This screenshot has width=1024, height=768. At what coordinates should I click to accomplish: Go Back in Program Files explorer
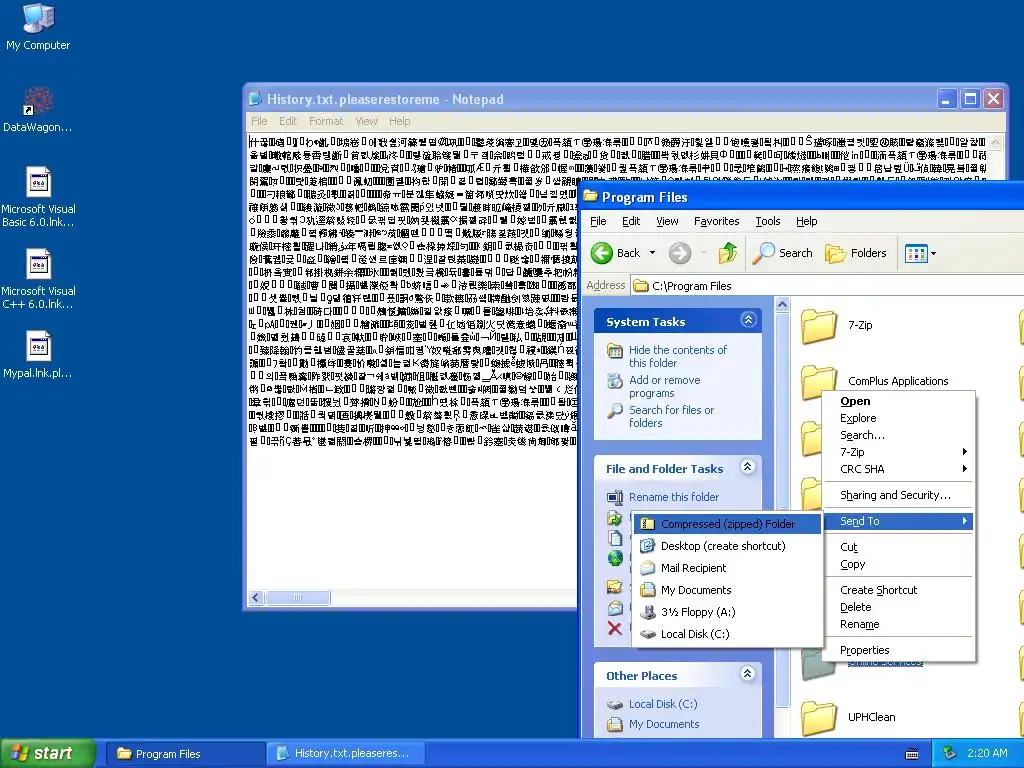click(x=615, y=253)
